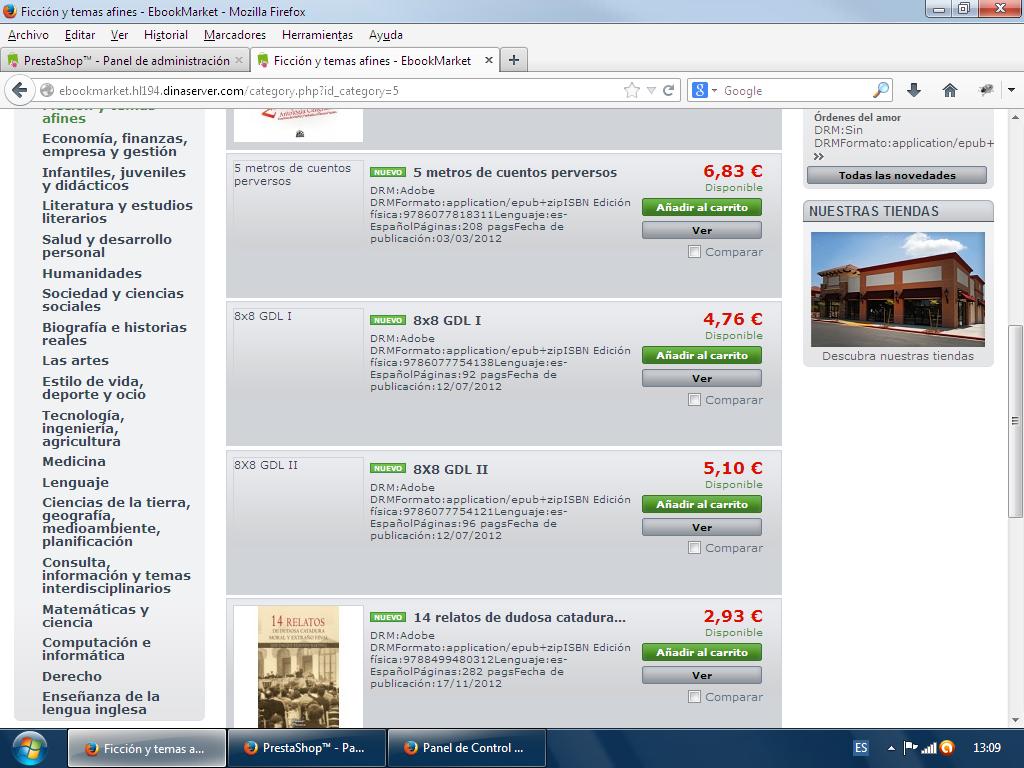Click the 14 Relatos book cover thumbnail
The height and width of the screenshot is (768, 1024).
[298, 667]
